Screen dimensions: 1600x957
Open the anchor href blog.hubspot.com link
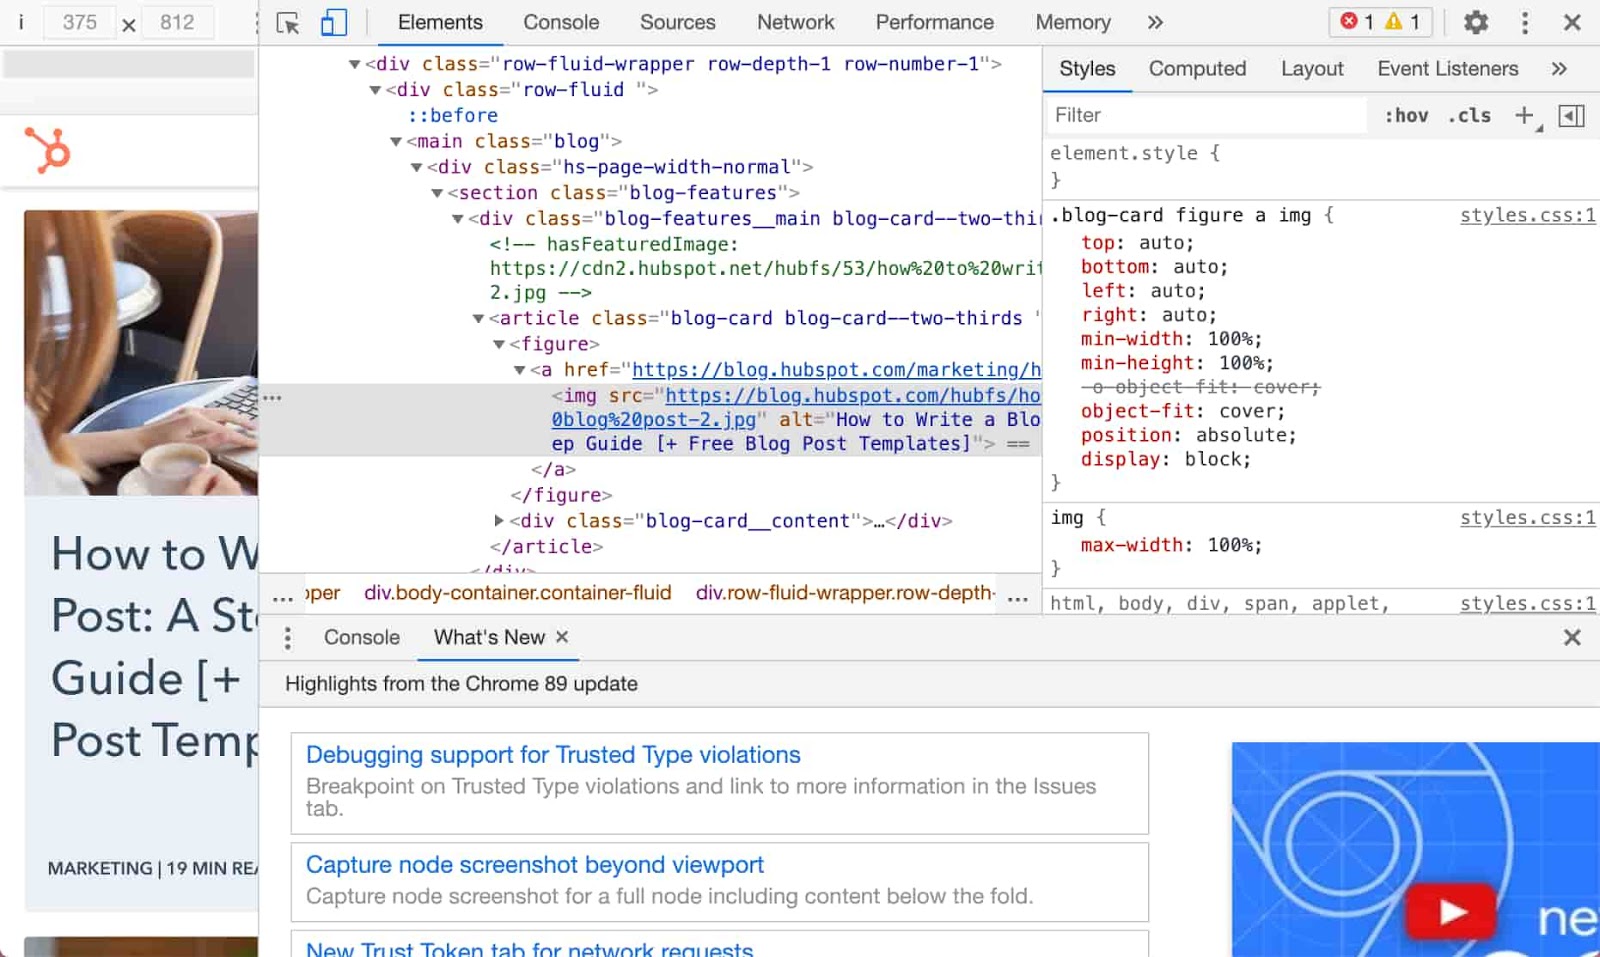click(837, 370)
